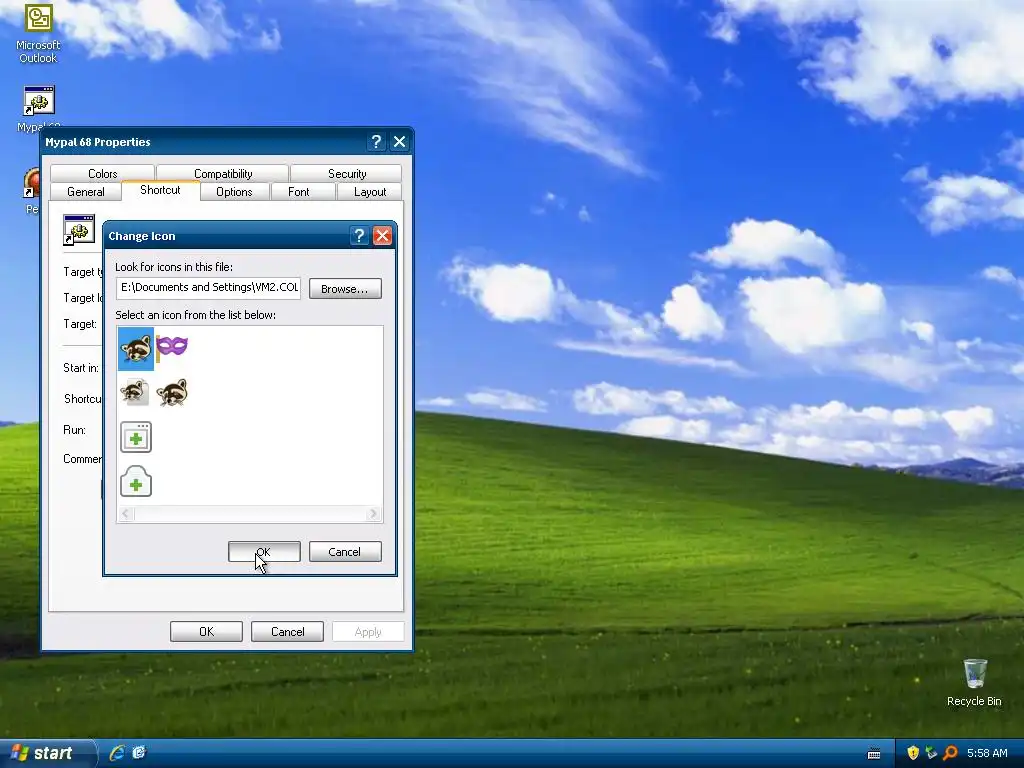Click second Quick Launch browser icon
1024x768 pixels.
pyautogui.click(x=139, y=753)
